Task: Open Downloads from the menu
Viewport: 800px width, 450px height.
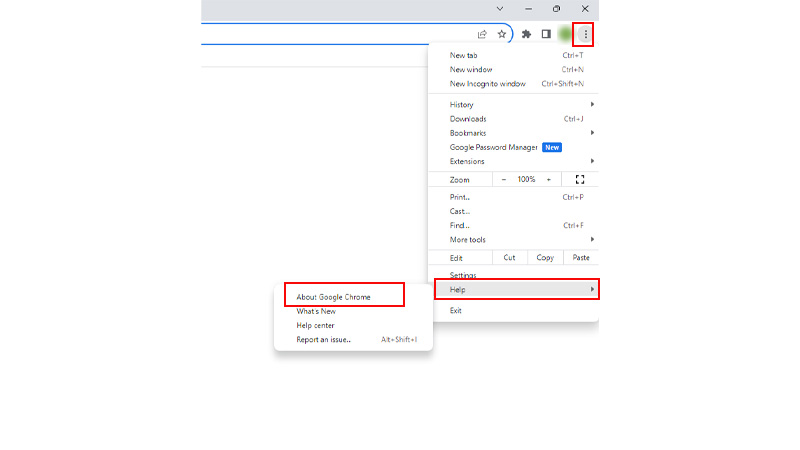Action: (x=514, y=119)
